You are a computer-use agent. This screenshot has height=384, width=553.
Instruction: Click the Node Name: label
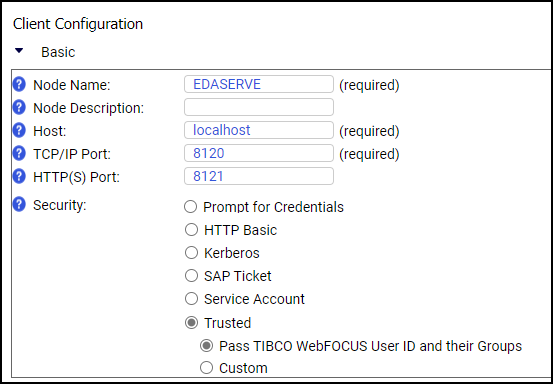[72, 85]
